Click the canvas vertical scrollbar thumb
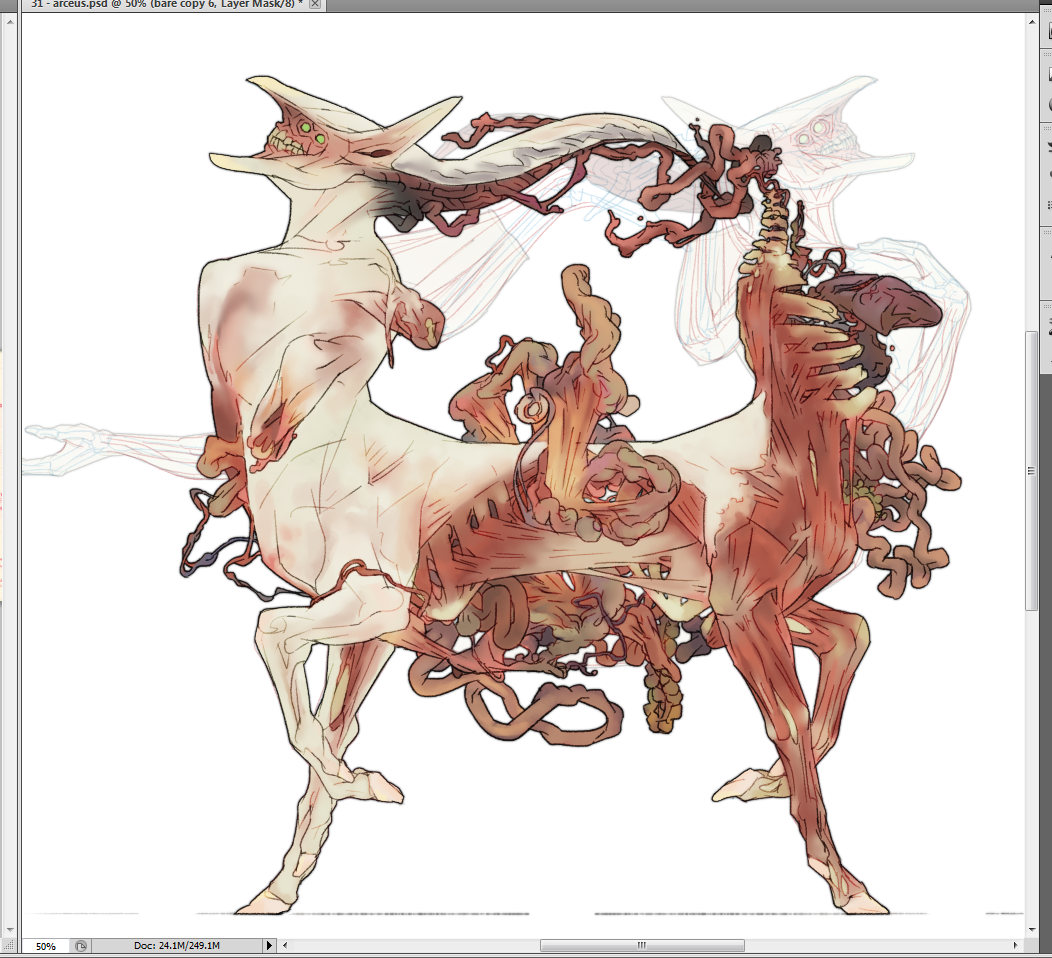 [x=1032, y=471]
